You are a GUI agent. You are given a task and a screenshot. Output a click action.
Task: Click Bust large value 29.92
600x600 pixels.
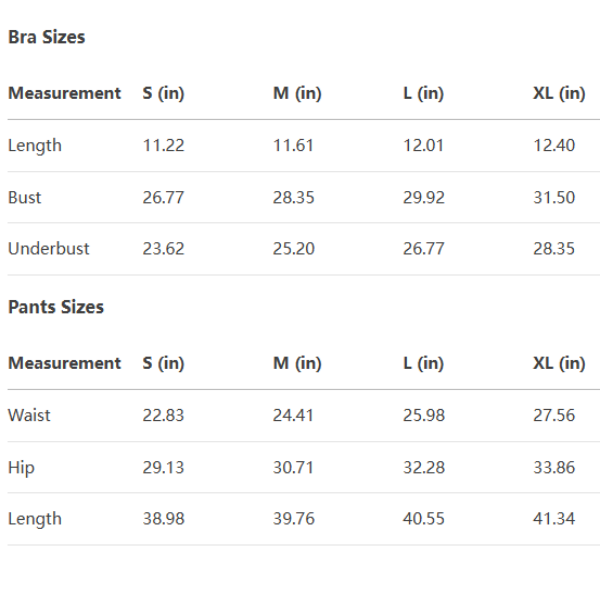click(x=424, y=197)
